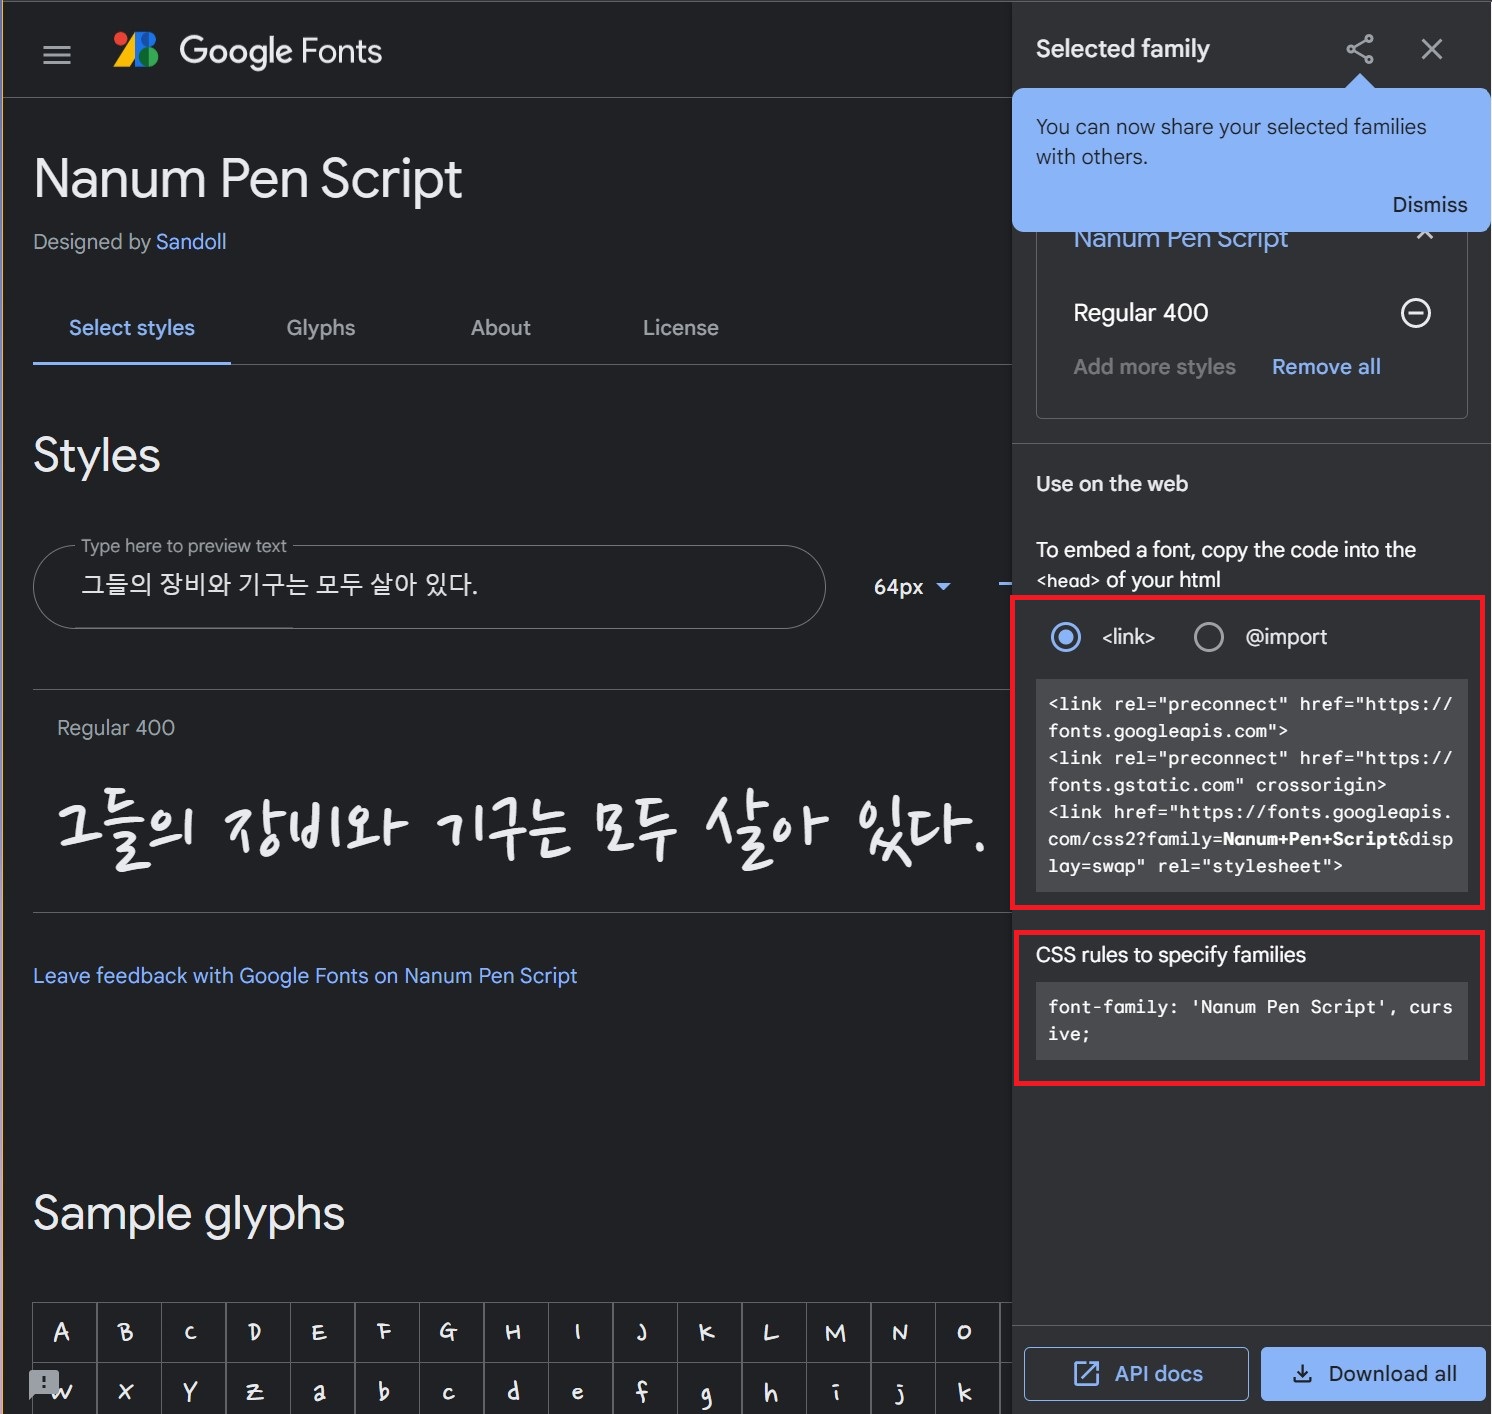Click the send feedback icon at bottom left
Image resolution: width=1492 pixels, height=1414 pixels.
(x=44, y=1384)
